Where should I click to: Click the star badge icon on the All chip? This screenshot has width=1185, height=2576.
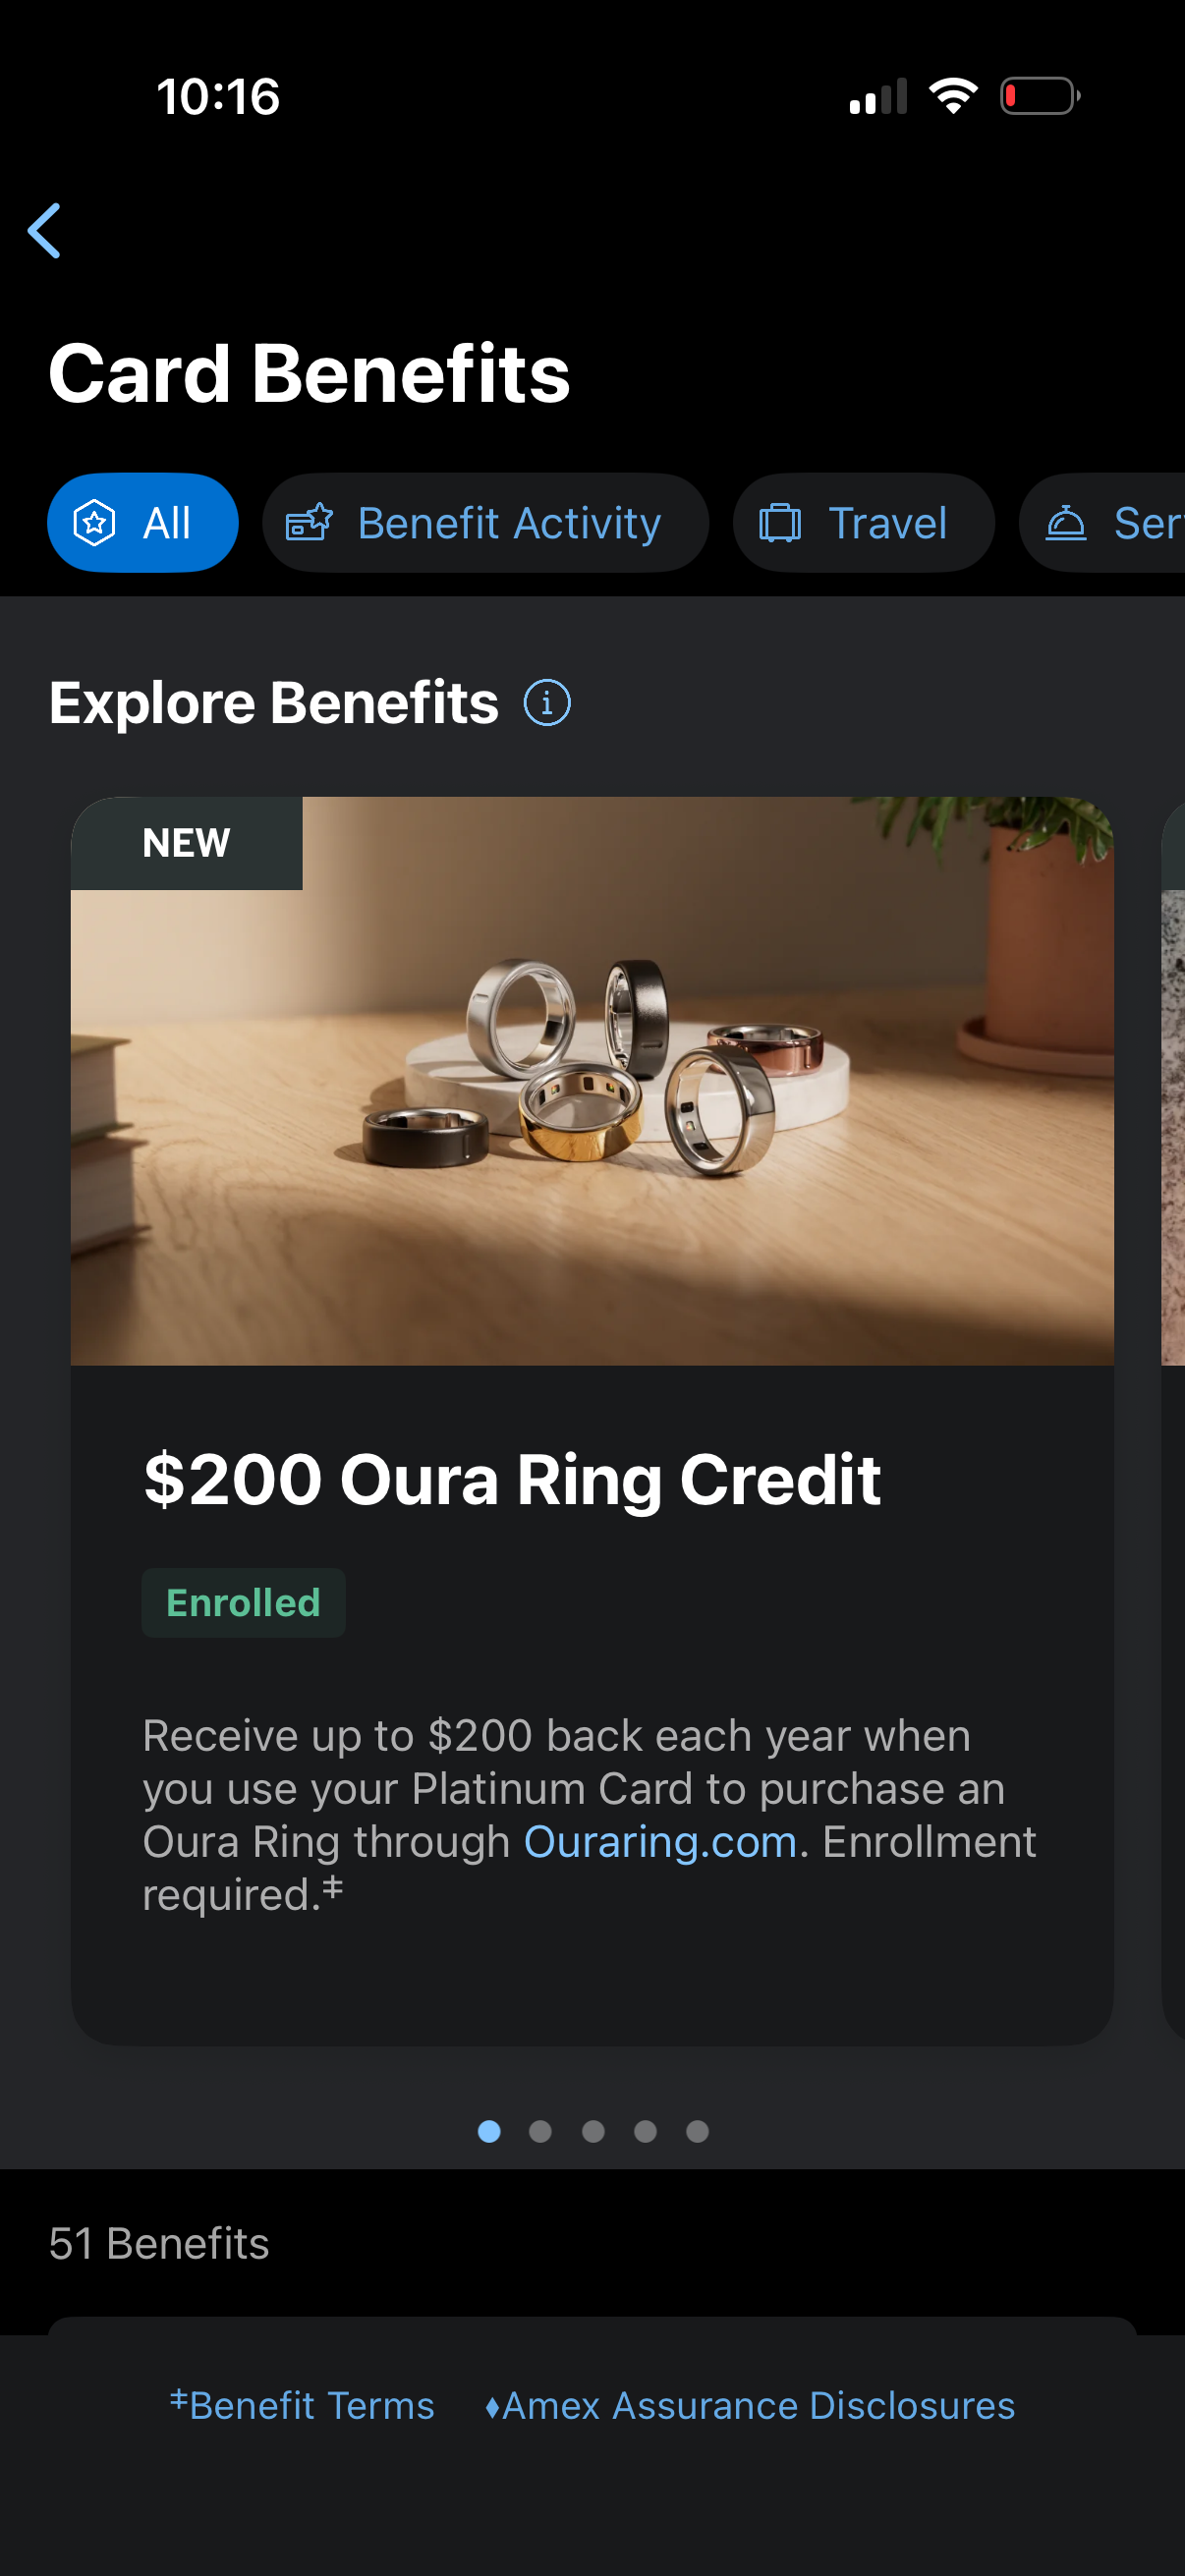click(x=94, y=522)
